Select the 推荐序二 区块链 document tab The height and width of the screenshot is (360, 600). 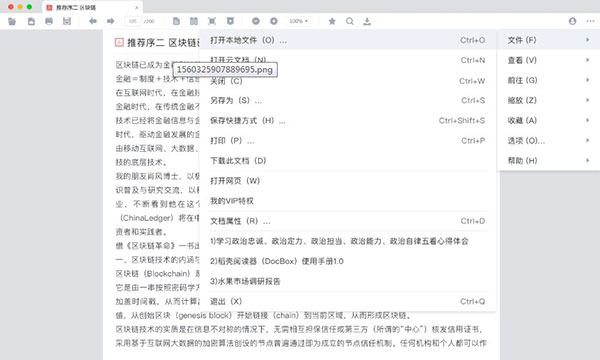92,7
